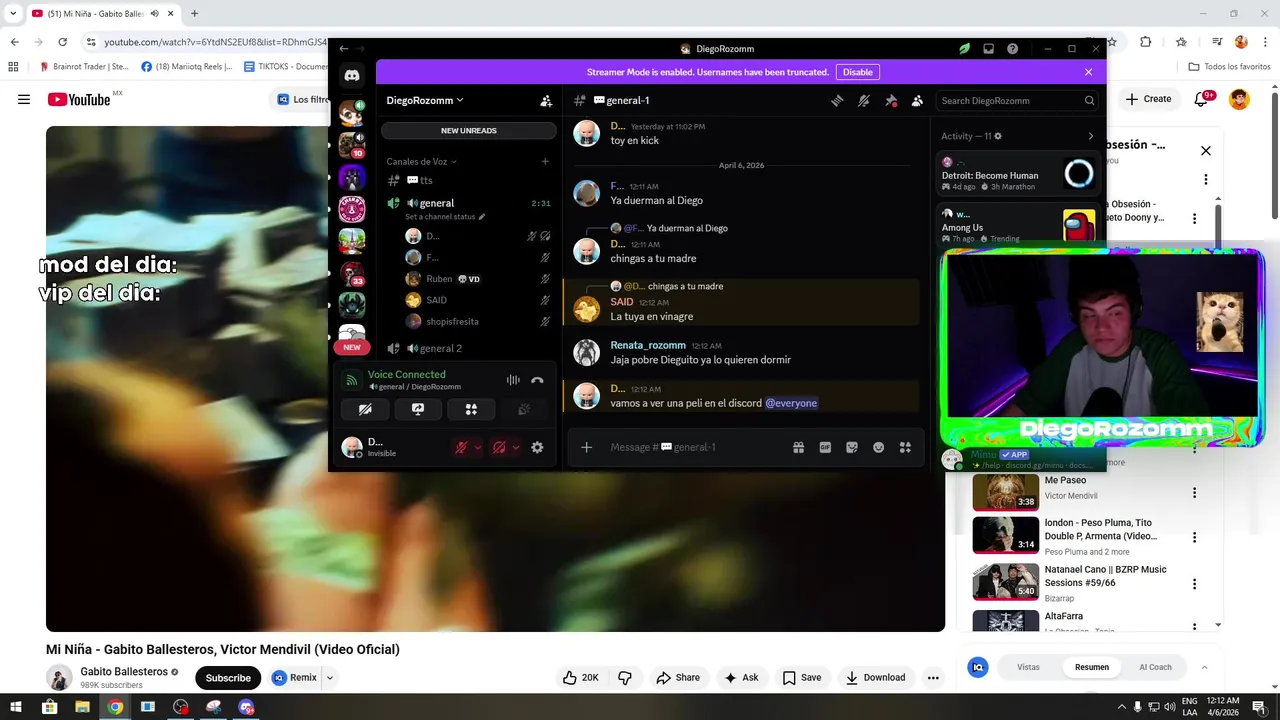This screenshot has width=1280, height=720.
Task: Switch to the Vistas tab
Action: click(1028, 667)
